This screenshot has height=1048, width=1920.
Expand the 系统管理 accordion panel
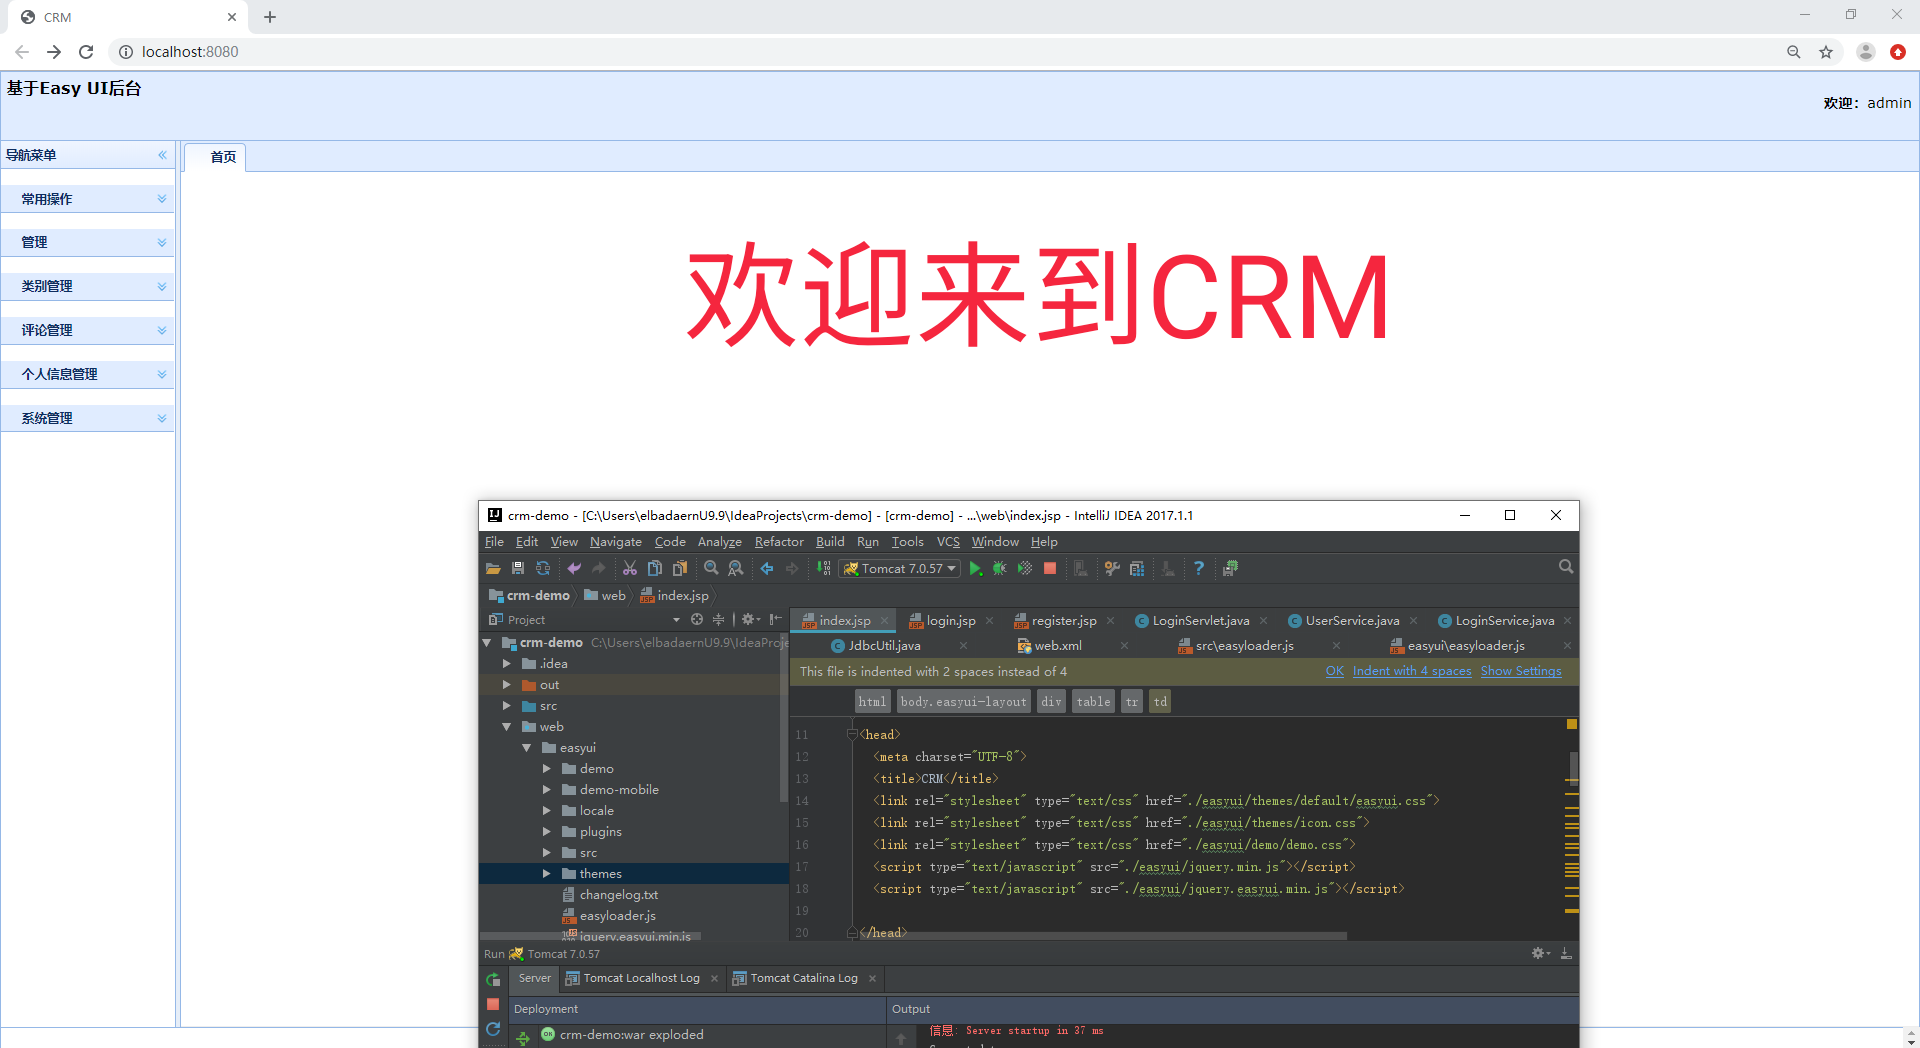point(162,418)
